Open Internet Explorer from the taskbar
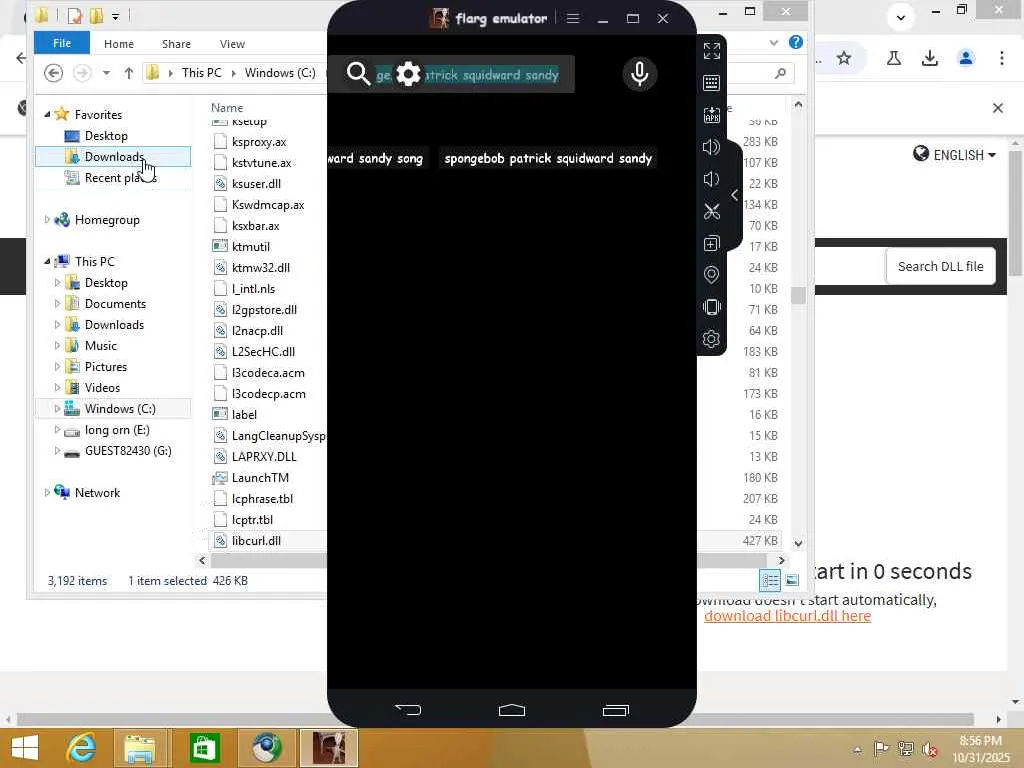This screenshot has height=768, width=1024. pyautogui.click(x=81, y=748)
